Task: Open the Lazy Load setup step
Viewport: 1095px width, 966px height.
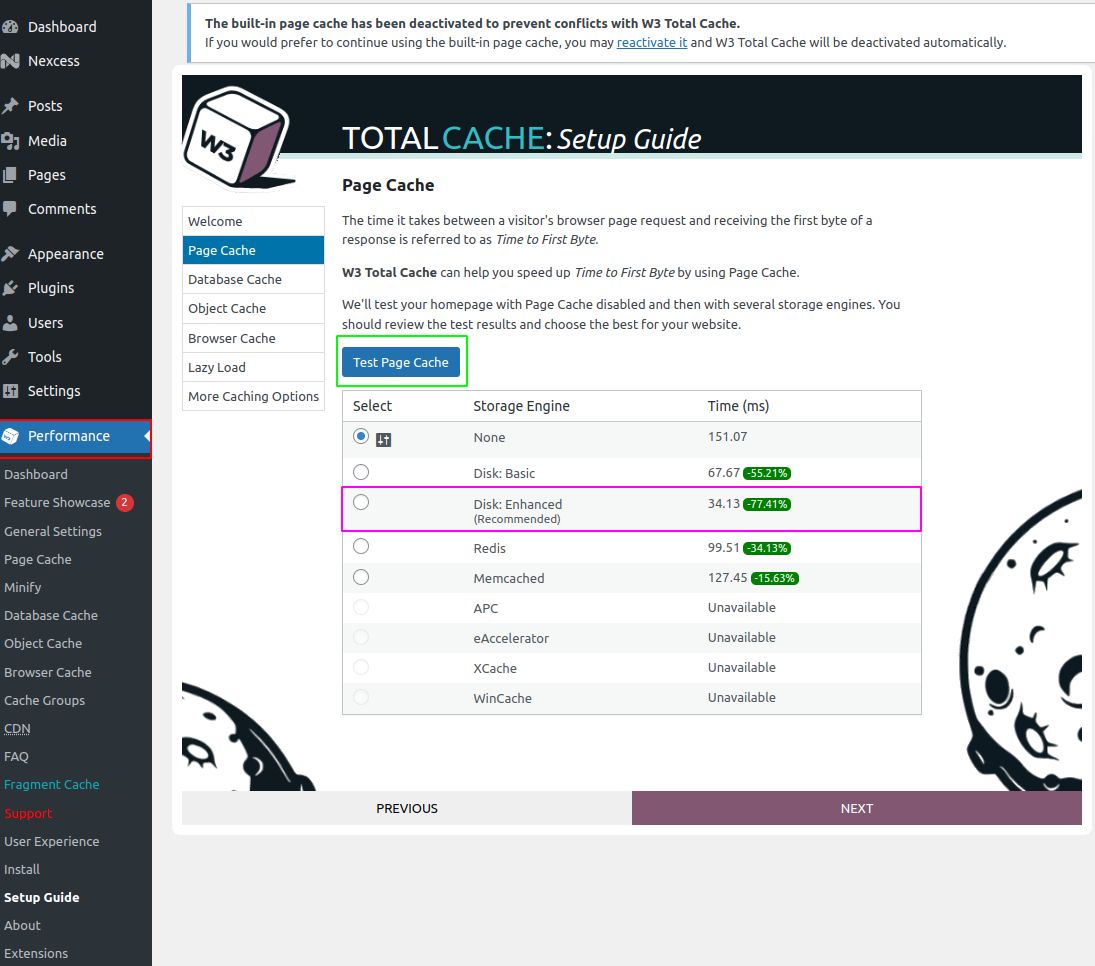Action: click(253, 367)
